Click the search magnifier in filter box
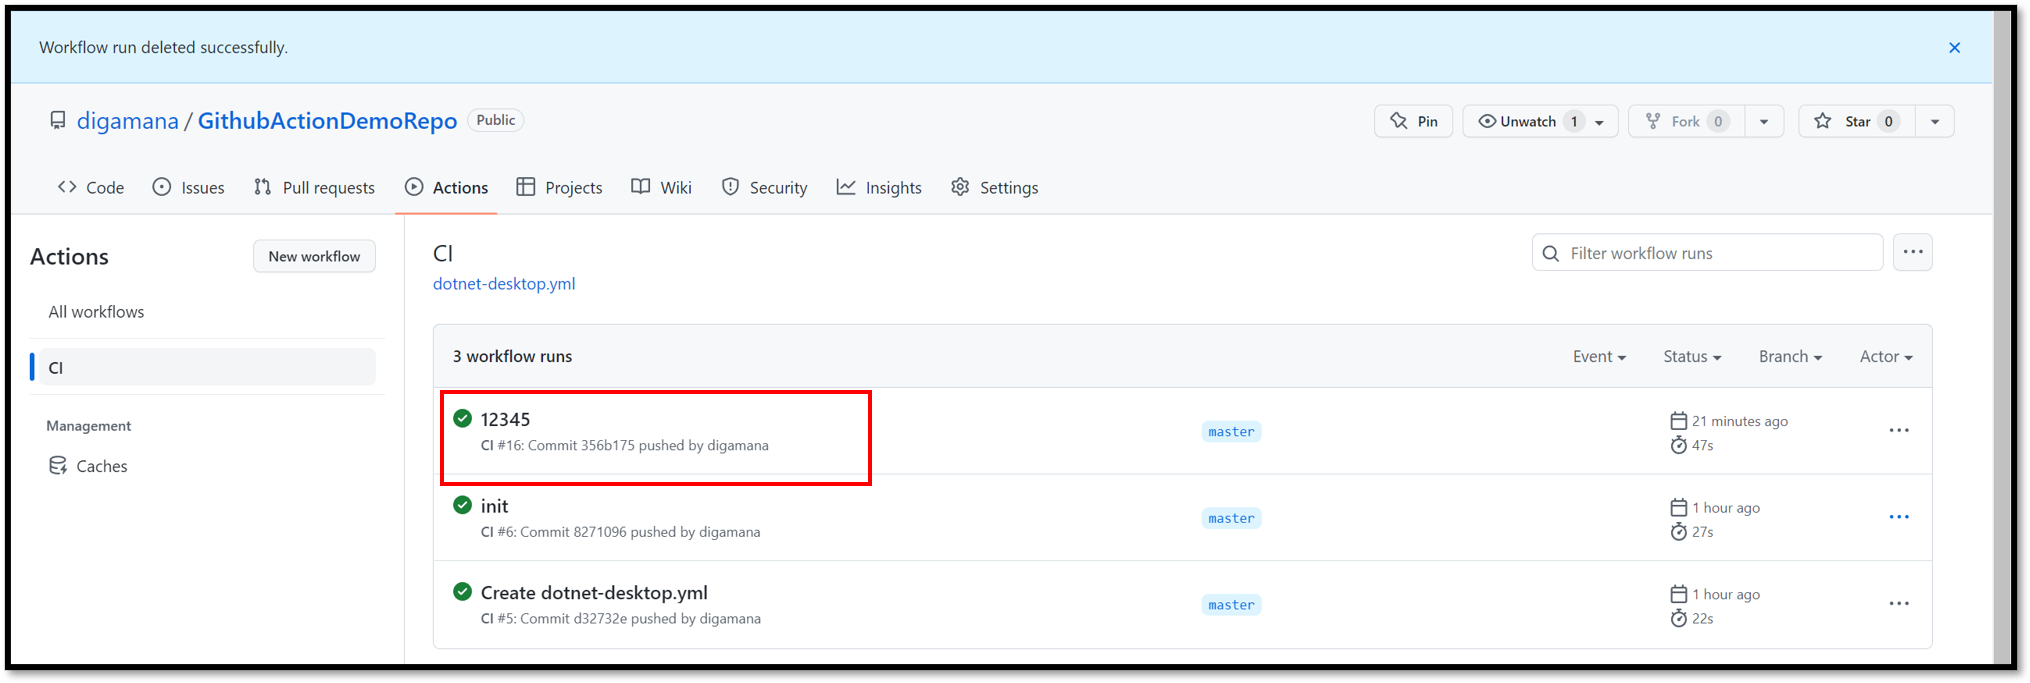 (x=1551, y=254)
